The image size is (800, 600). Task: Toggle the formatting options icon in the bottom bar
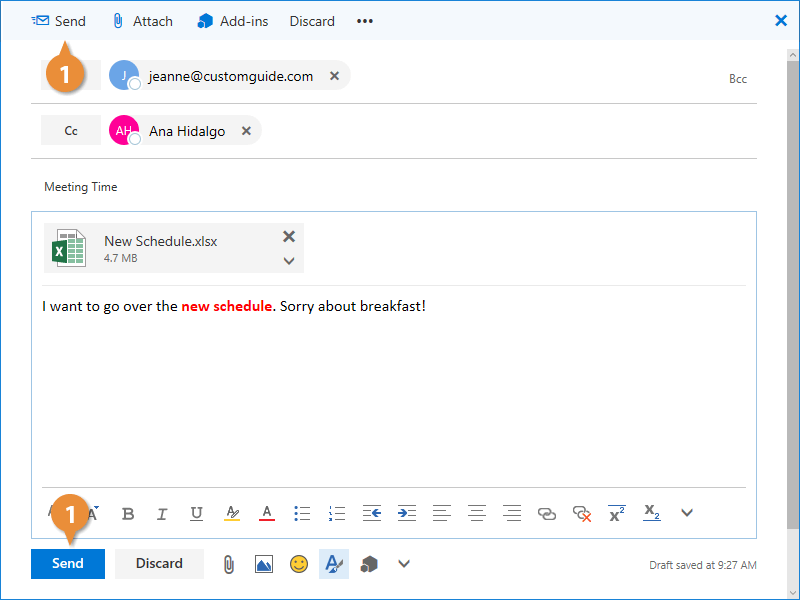tap(333, 564)
